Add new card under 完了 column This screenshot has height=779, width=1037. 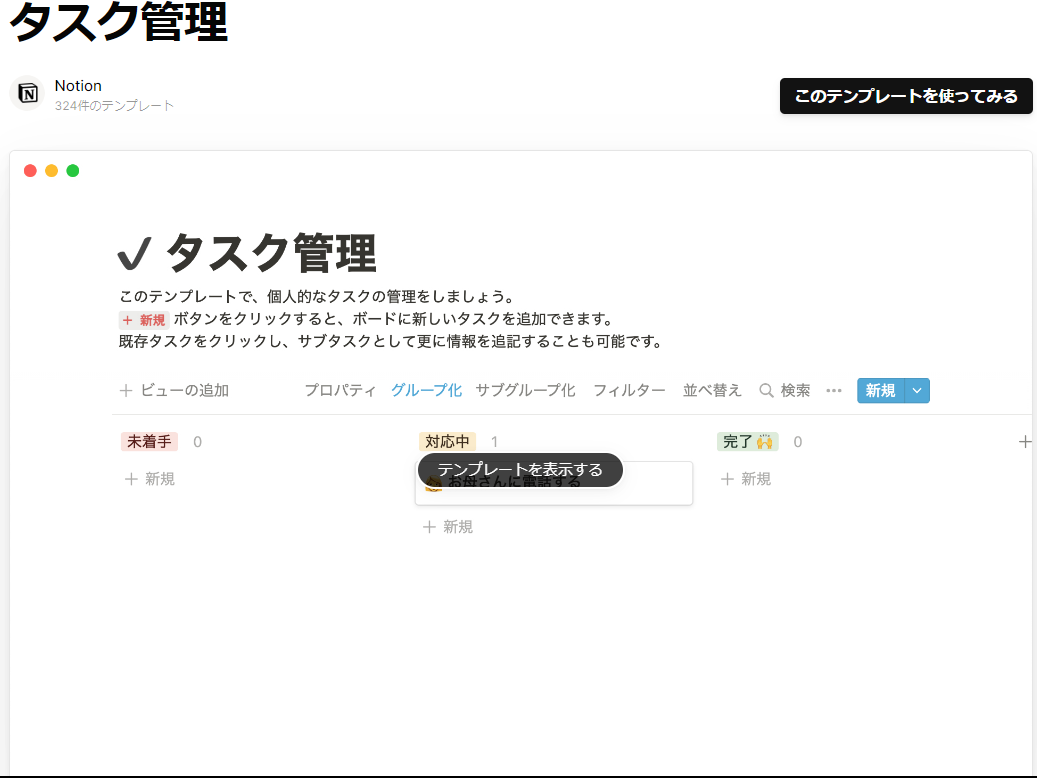[746, 479]
